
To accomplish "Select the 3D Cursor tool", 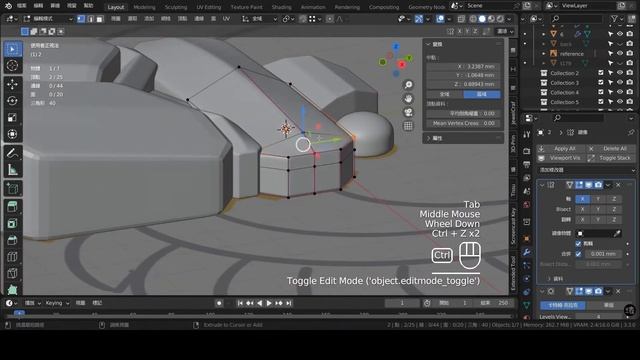I will click(x=12, y=65).
